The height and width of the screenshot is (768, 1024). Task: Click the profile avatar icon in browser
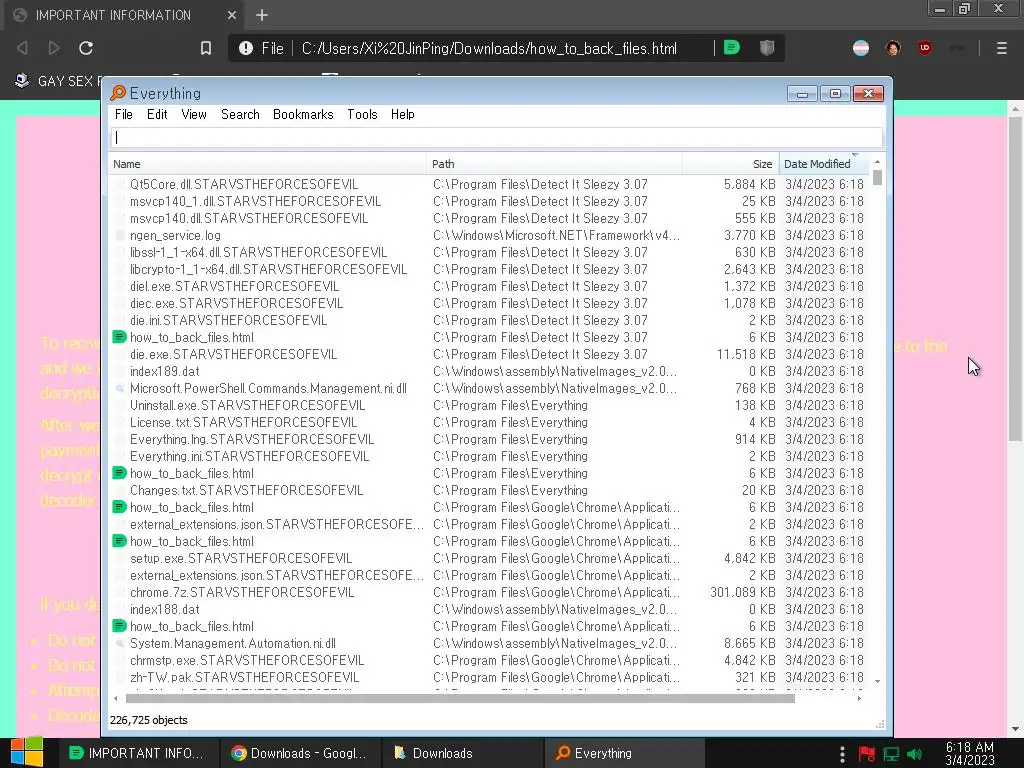point(893,48)
